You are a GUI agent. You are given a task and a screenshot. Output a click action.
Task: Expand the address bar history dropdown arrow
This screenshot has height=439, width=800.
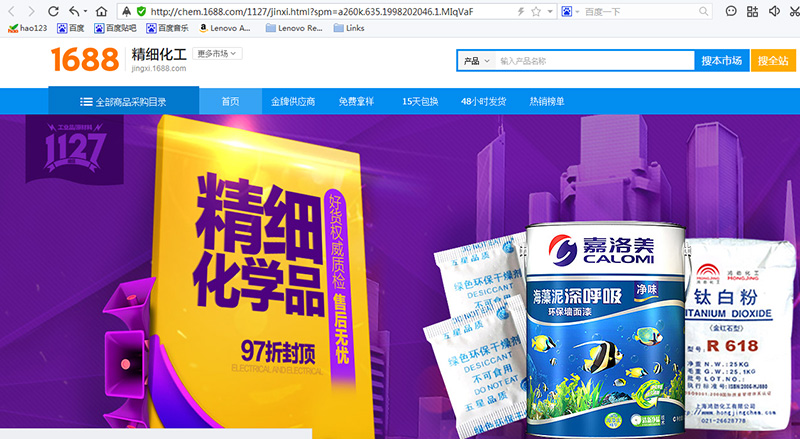tap(550, 11)
